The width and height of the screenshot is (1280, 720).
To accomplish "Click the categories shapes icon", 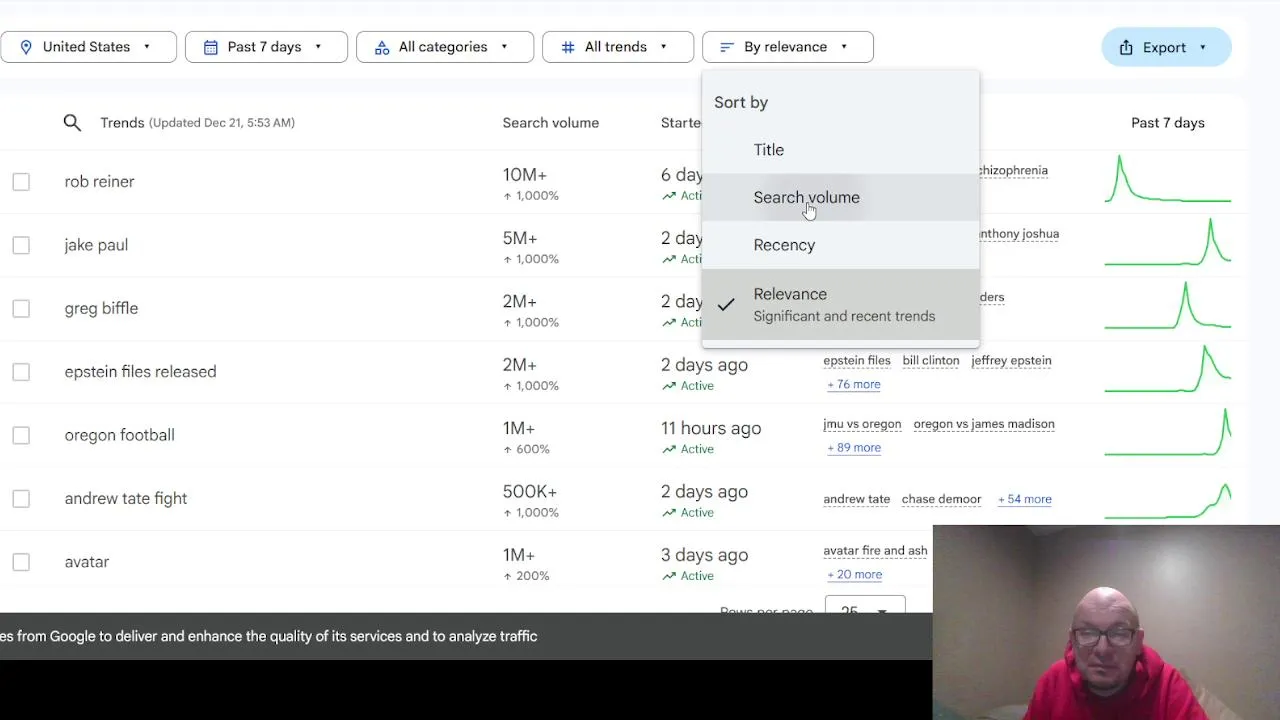I will (x=381, y=47).
